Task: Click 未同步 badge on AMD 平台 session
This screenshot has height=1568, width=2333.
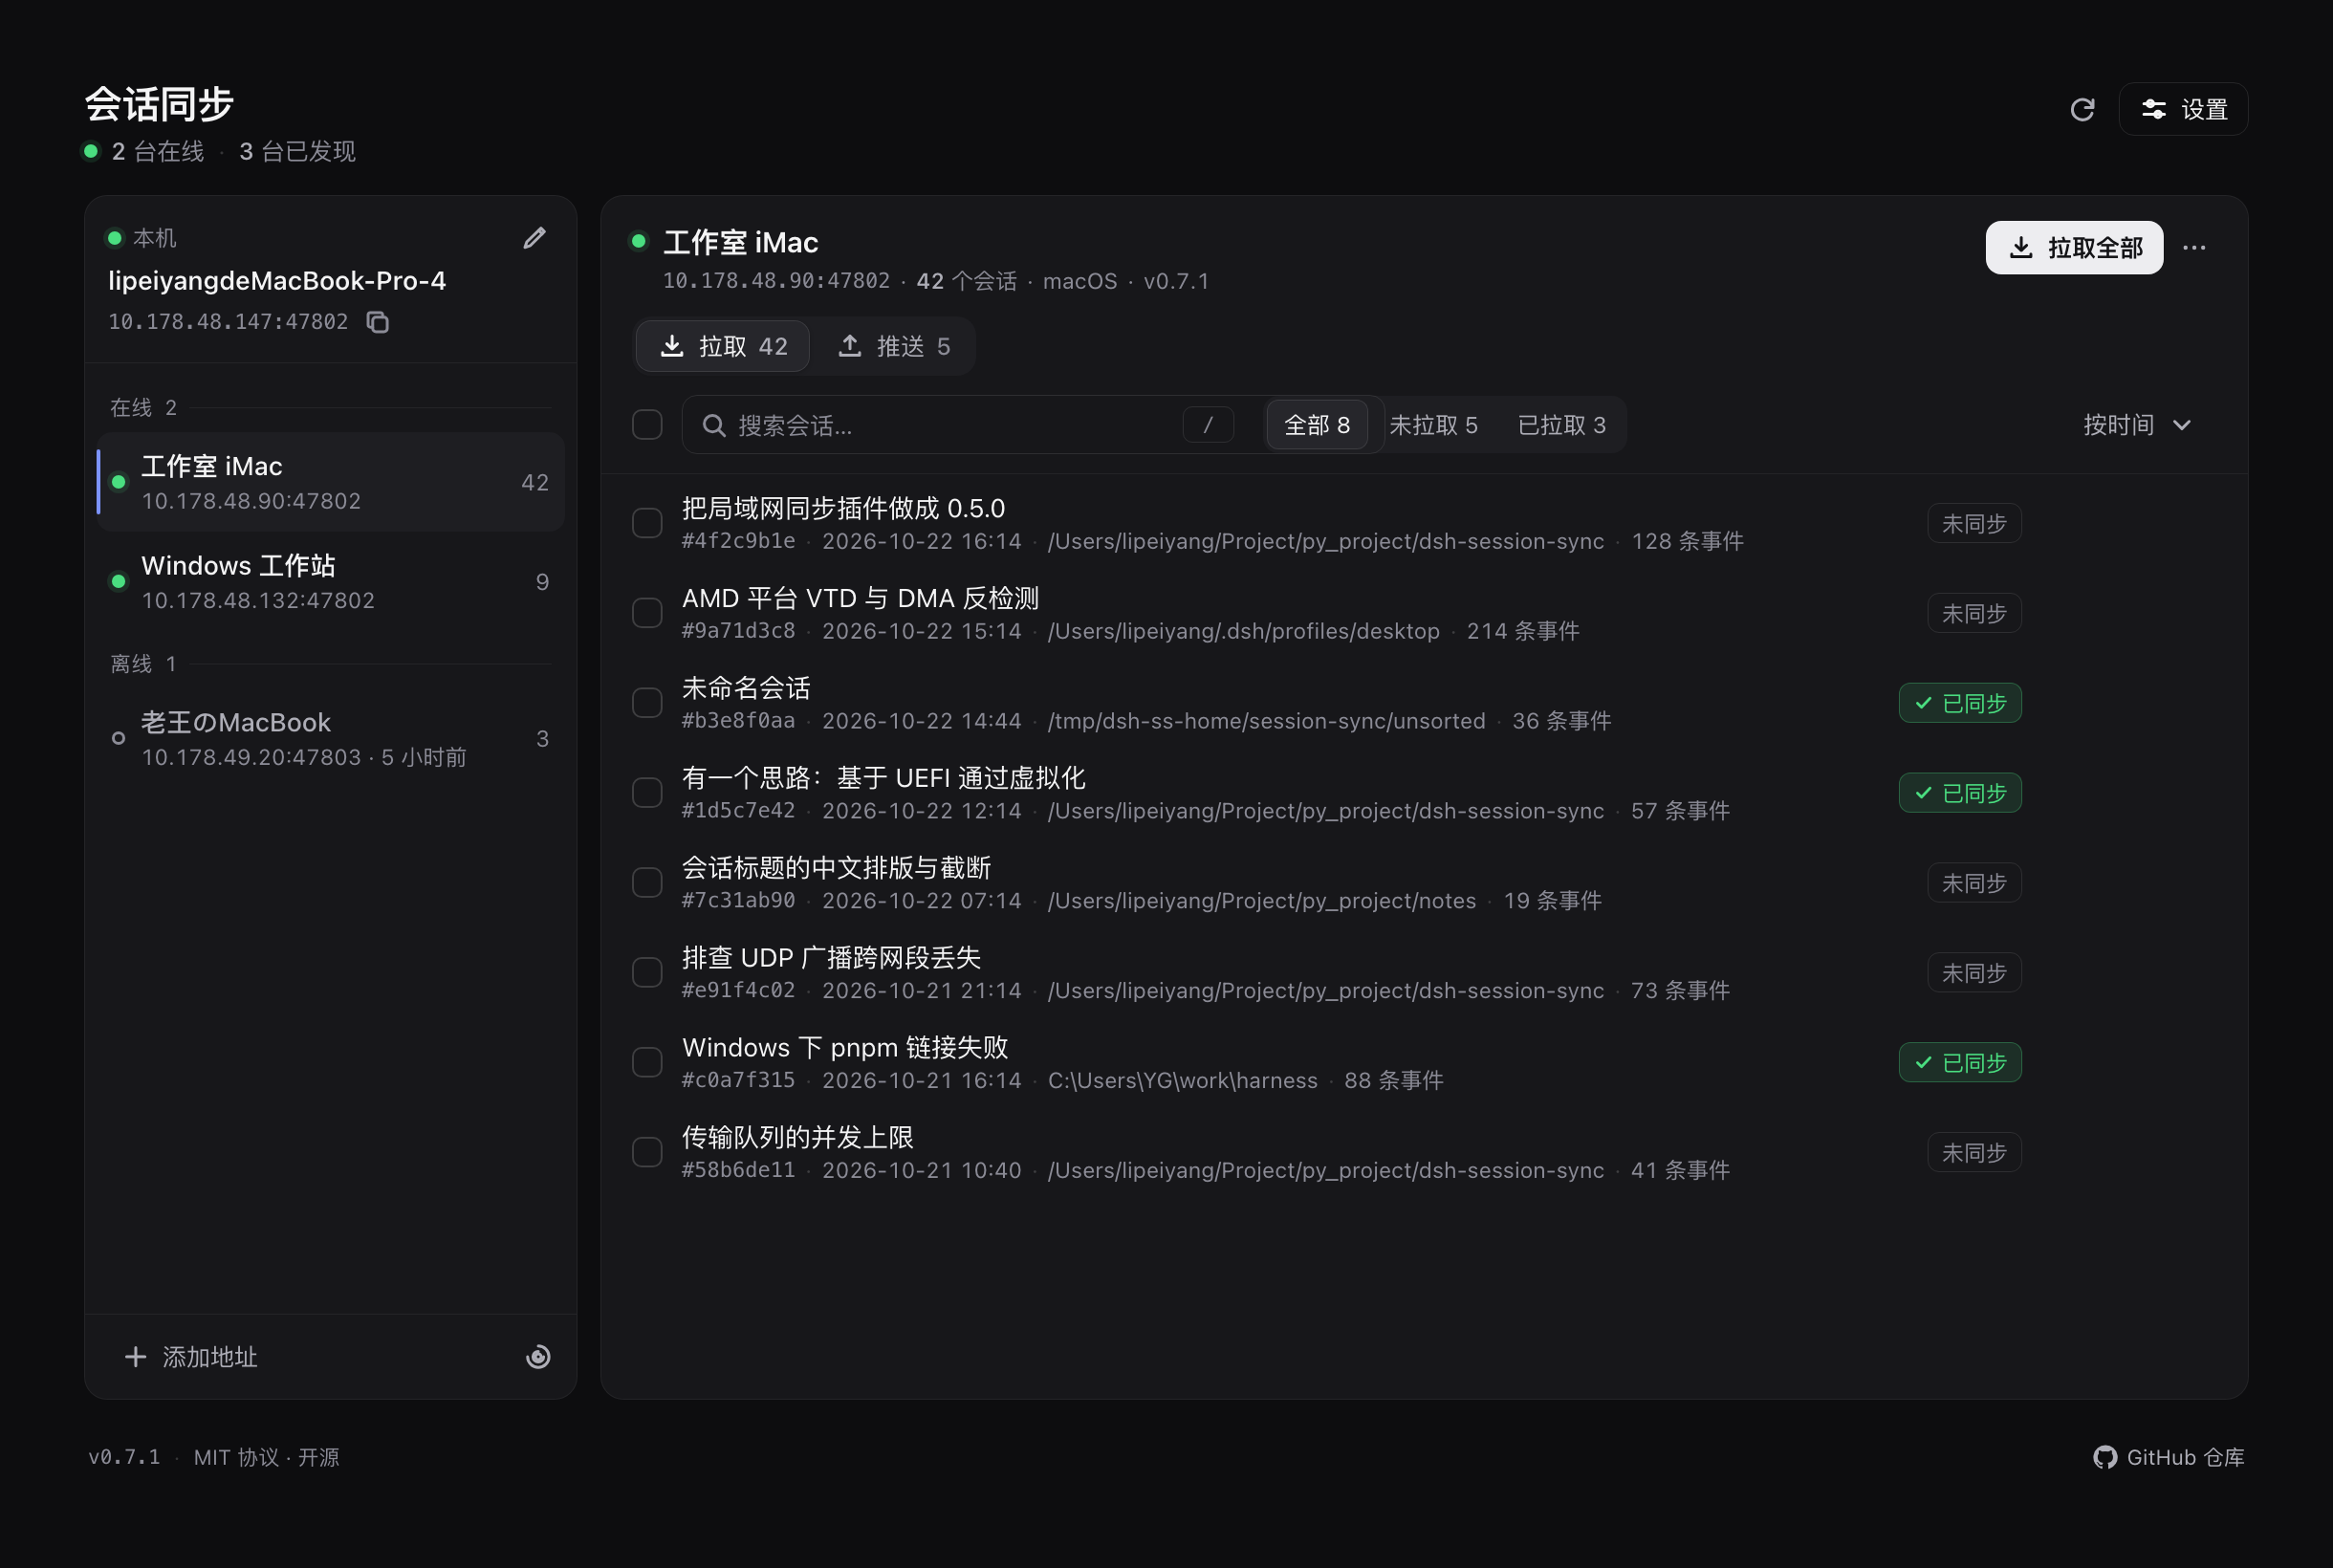Action: 1974,613
